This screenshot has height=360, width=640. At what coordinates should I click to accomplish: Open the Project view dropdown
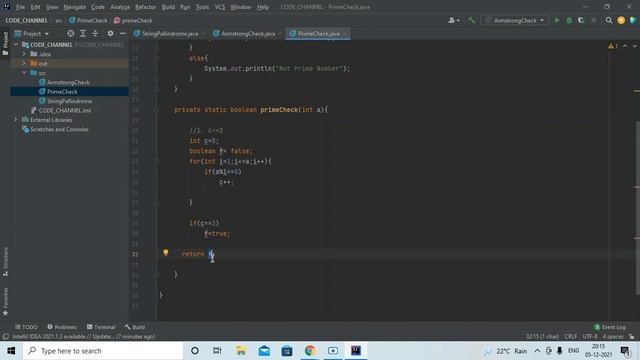pyautogui.click(x=32, y=33)
